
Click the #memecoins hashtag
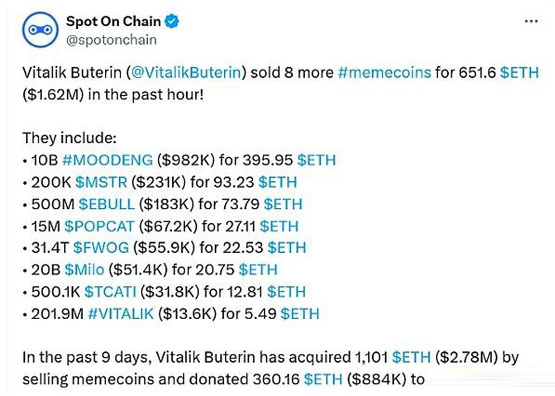pos(384,72)
